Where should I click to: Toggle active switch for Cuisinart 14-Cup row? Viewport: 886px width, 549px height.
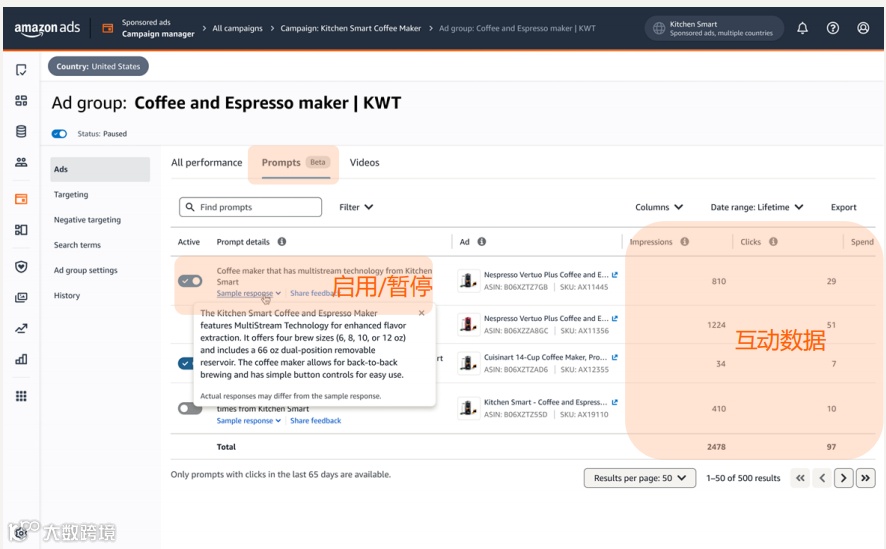(x=186, y=363)
